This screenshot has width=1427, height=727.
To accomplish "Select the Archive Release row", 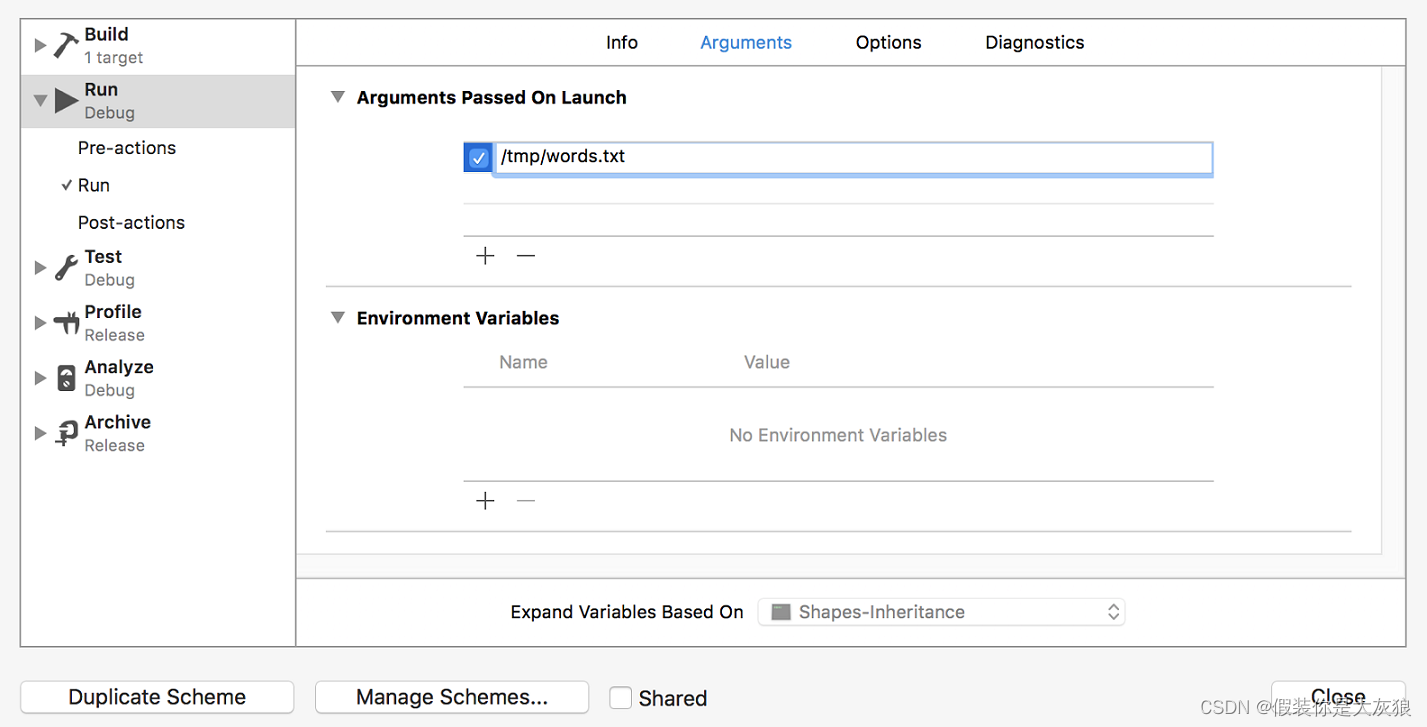I will [158, 433].
